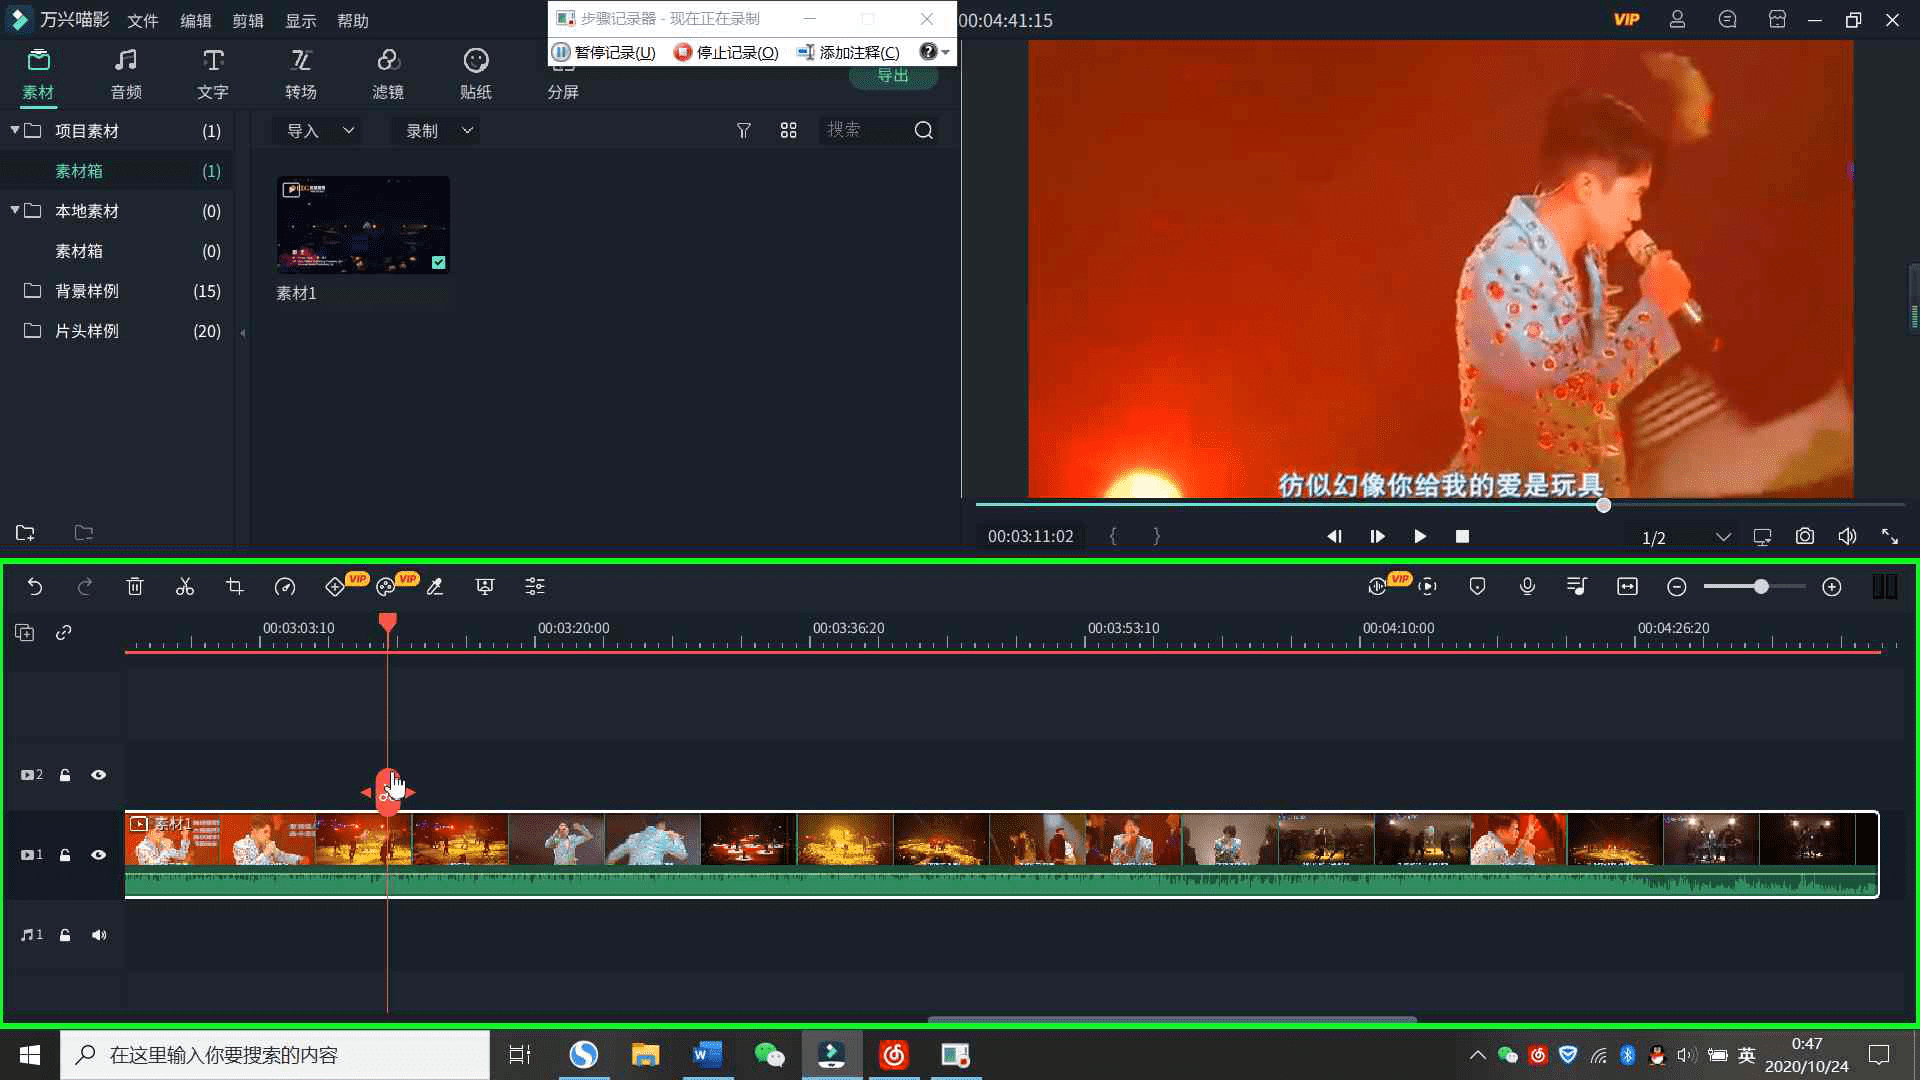Viewport: 1920px width, 1080px height.
Task: Click the add marker shield icon
Action: click(1477, 587)
